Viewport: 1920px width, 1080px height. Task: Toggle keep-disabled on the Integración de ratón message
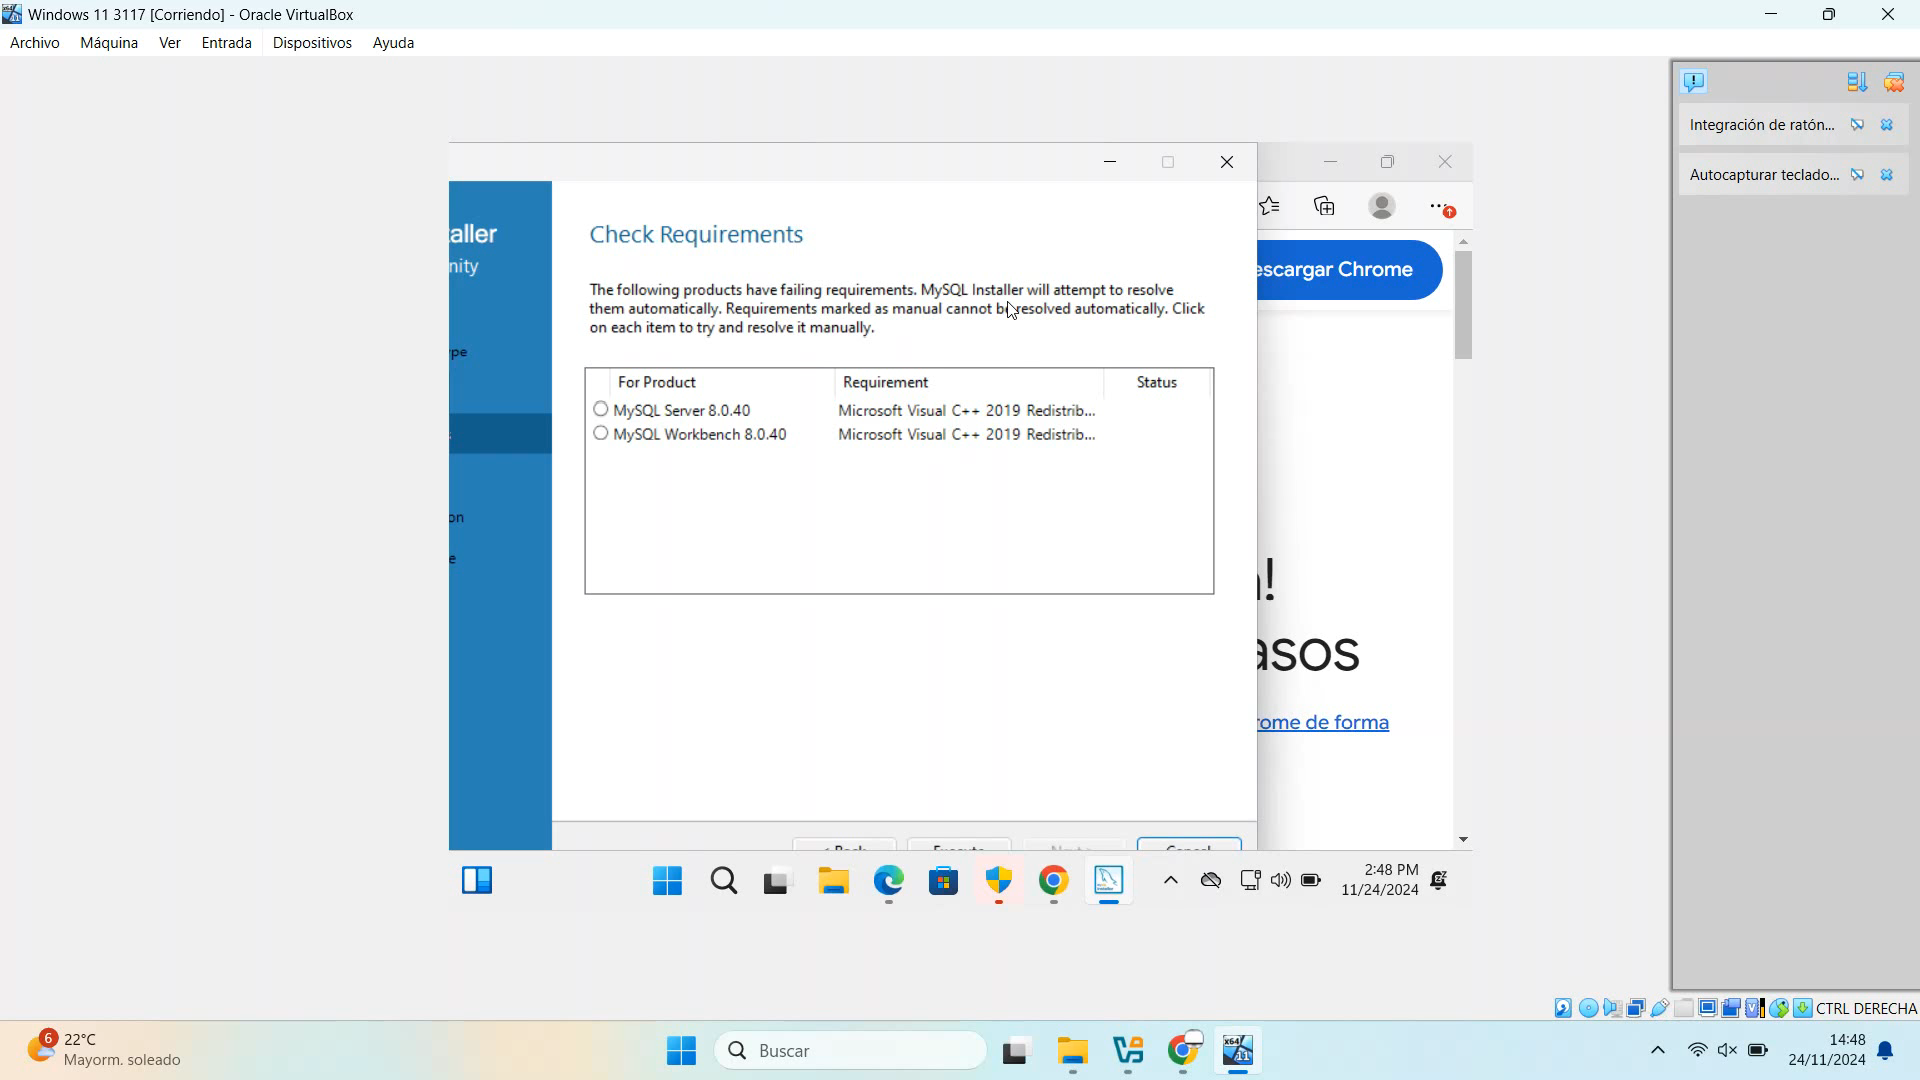1857,124
